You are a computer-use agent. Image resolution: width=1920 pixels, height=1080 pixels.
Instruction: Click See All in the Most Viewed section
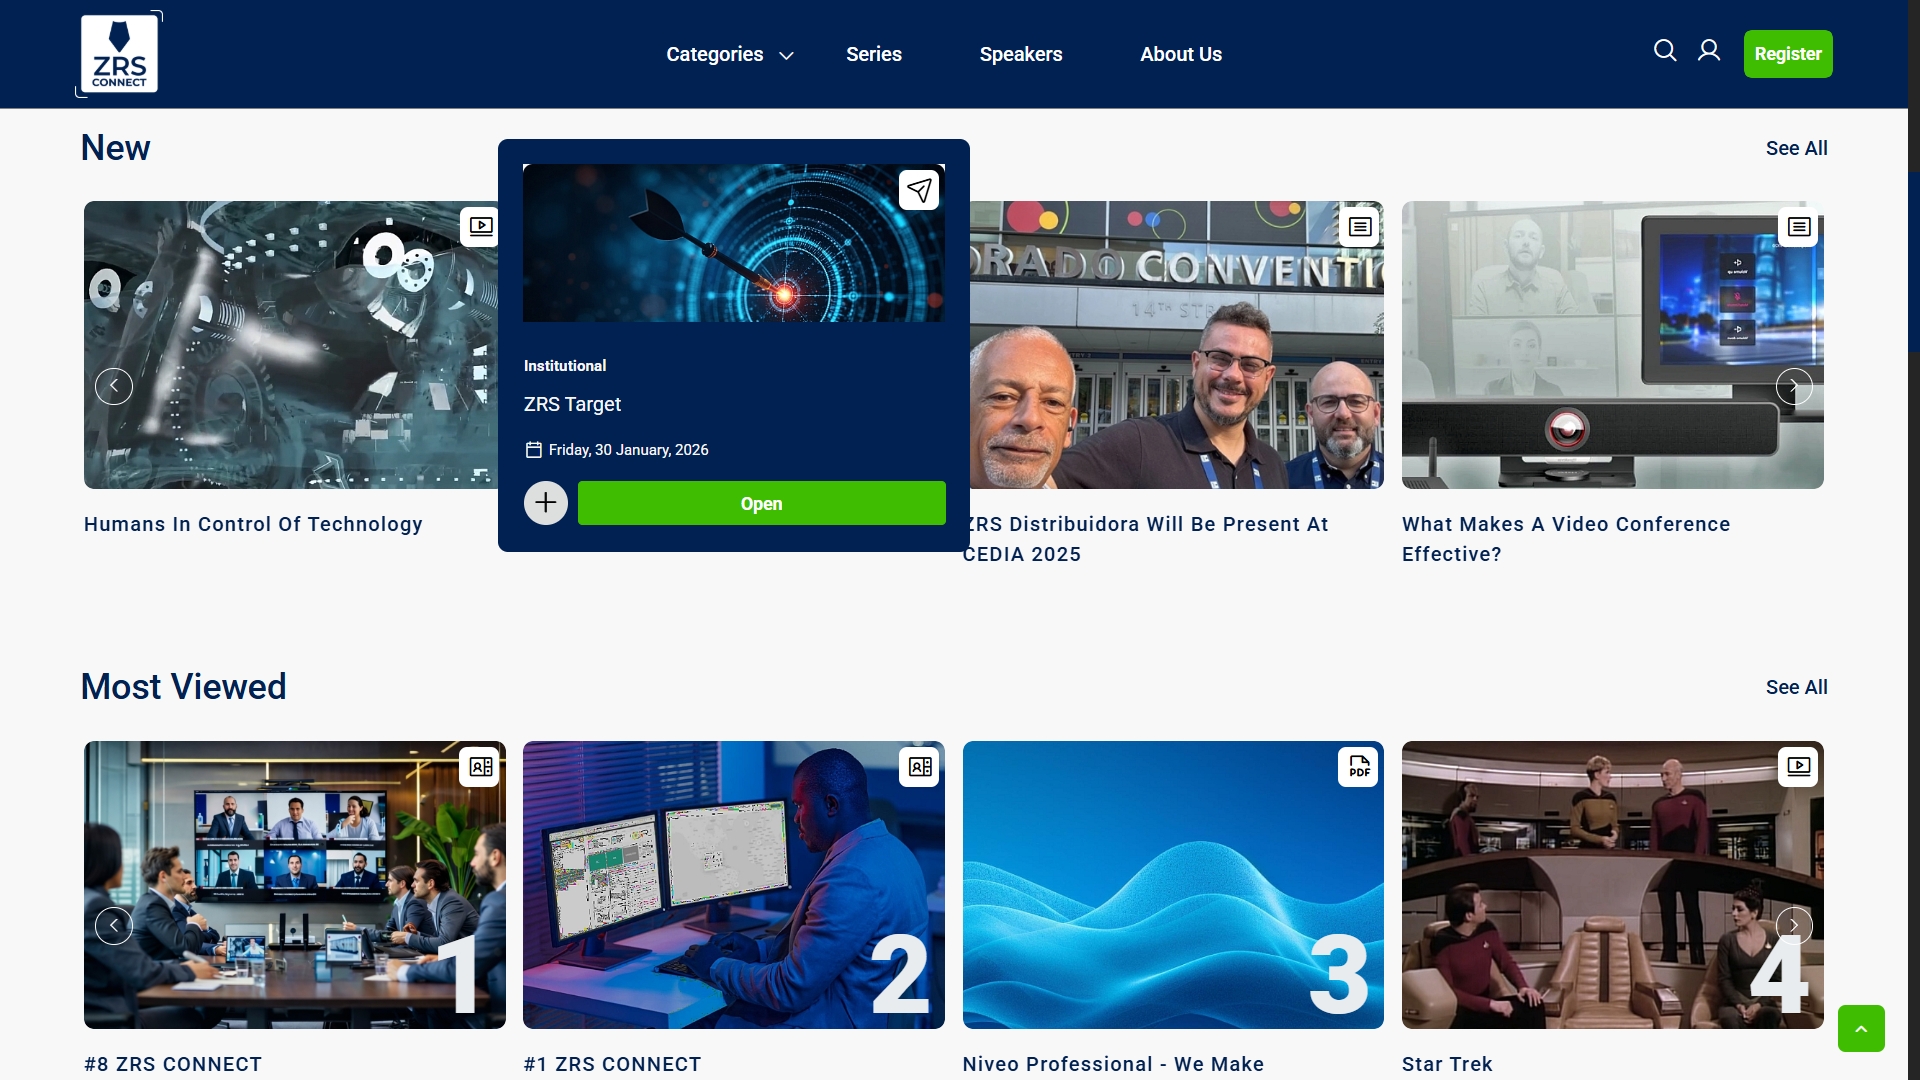[x=1796, y=687]
